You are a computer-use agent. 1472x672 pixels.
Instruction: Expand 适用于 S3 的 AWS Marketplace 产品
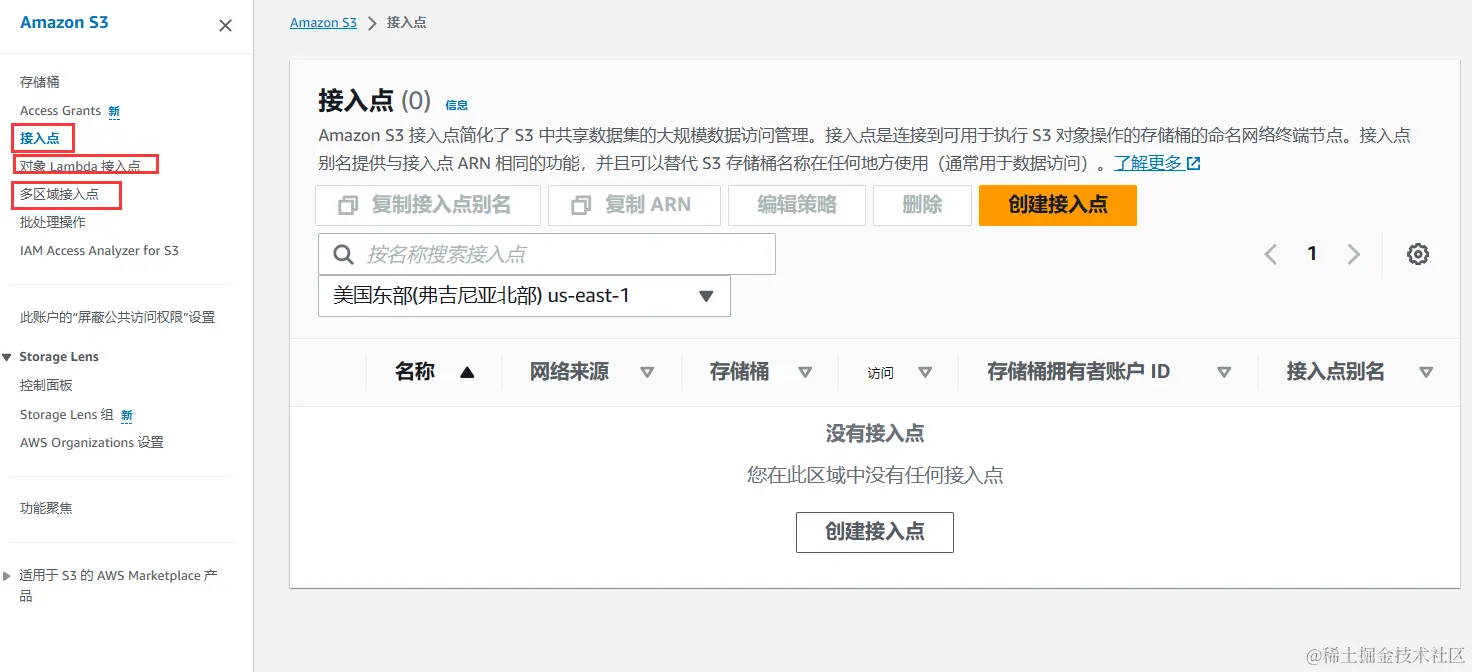8,576
